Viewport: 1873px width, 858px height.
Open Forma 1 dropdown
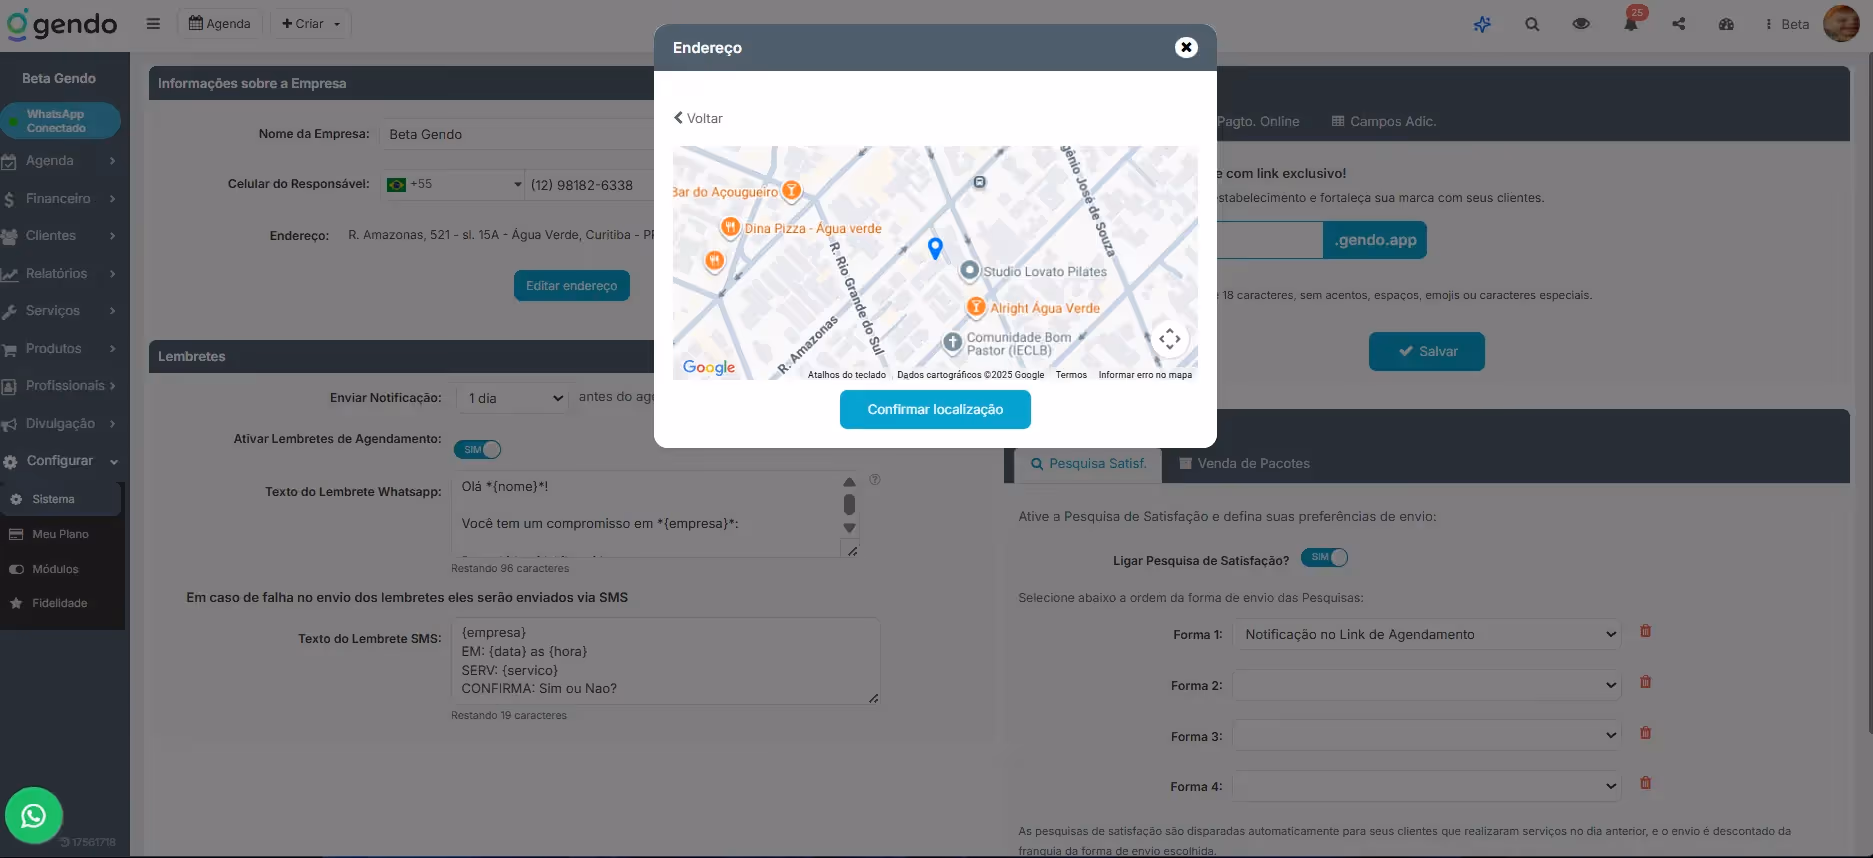[1427, 634]
